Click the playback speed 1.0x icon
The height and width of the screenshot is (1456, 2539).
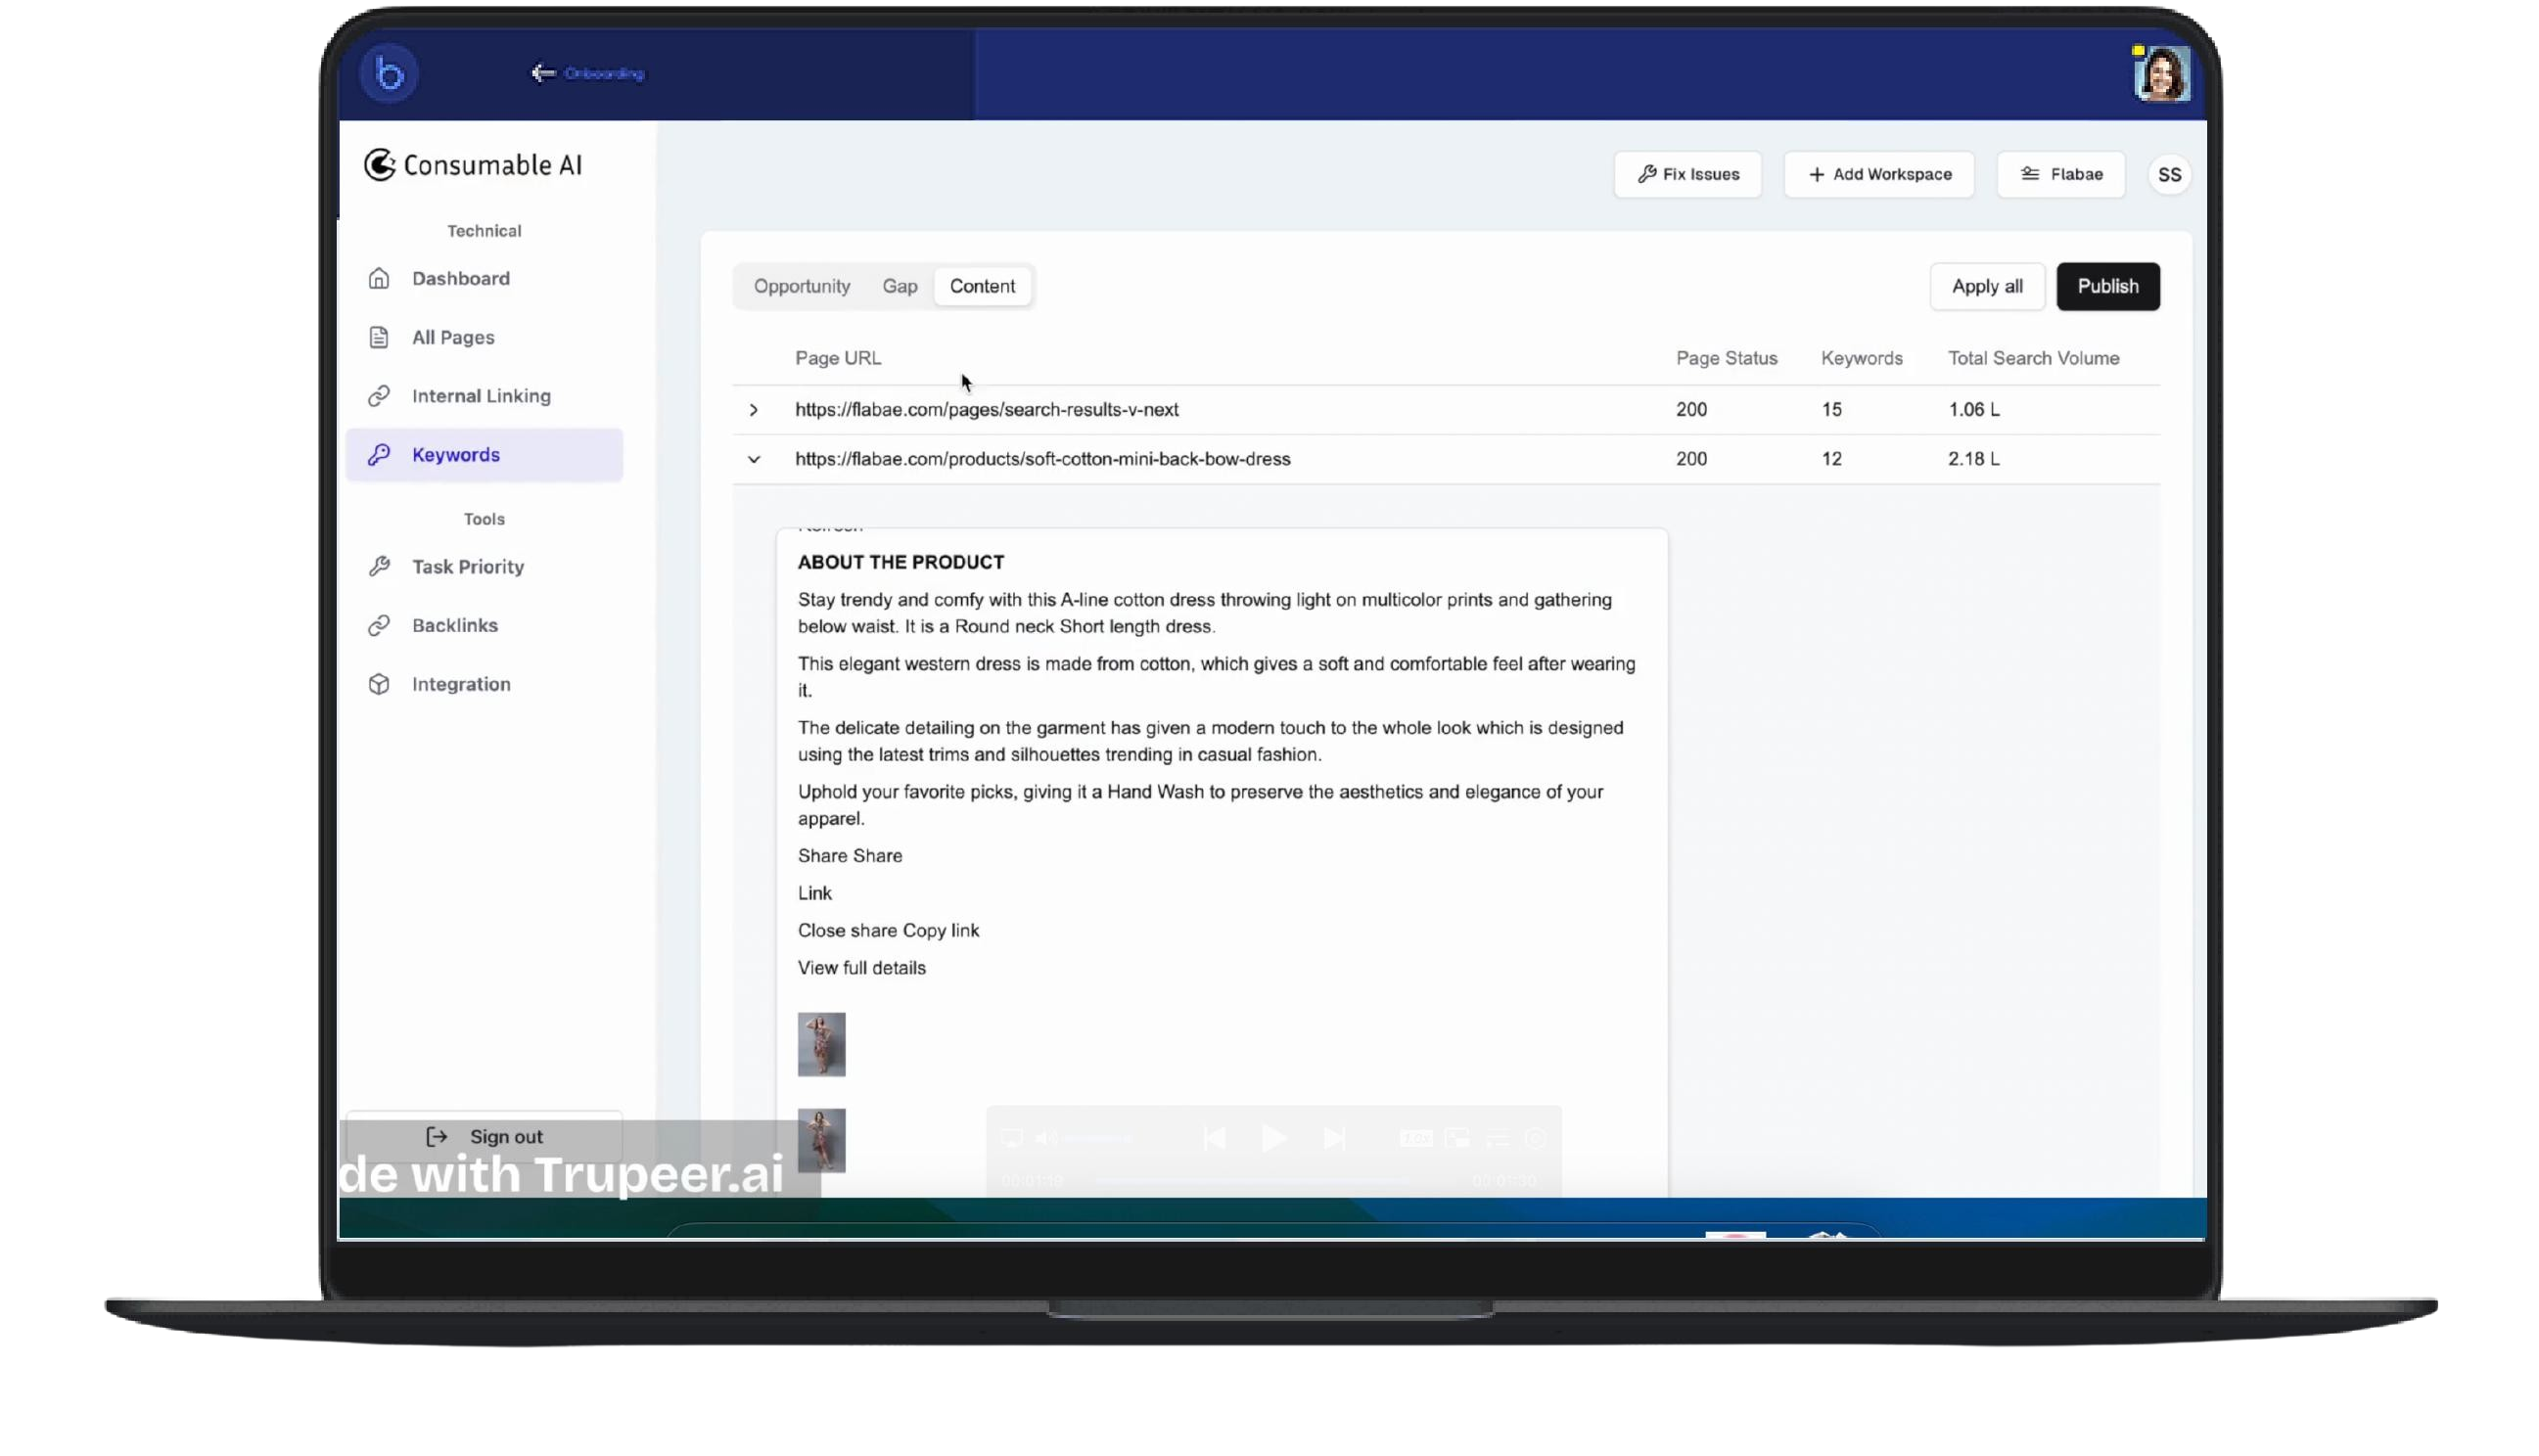1415,1139
